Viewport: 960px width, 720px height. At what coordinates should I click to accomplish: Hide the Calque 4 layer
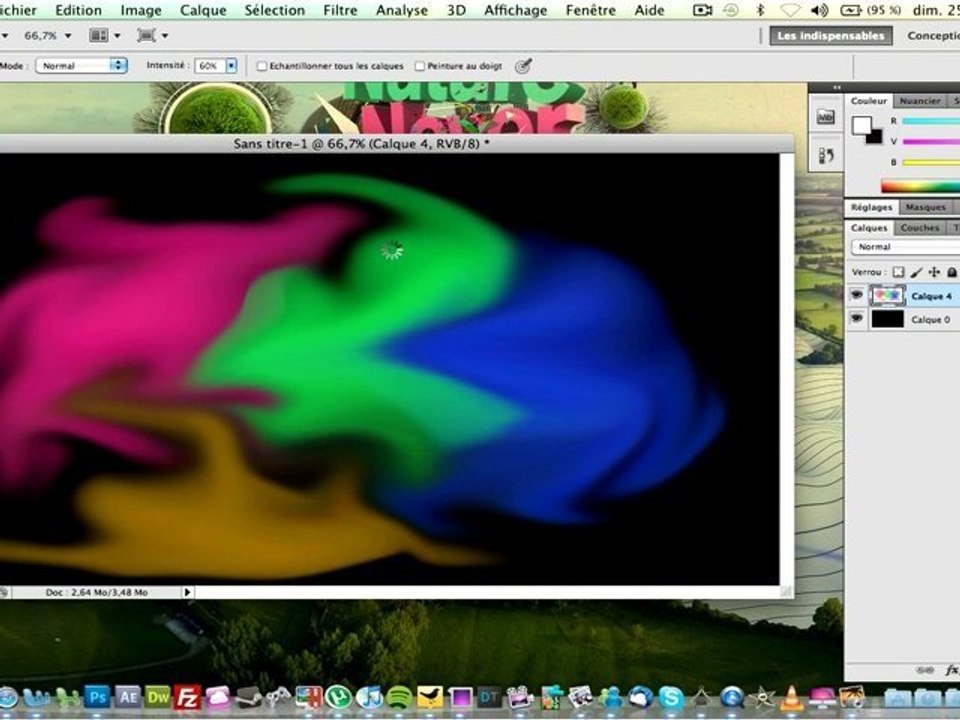(x=857, y=296)
